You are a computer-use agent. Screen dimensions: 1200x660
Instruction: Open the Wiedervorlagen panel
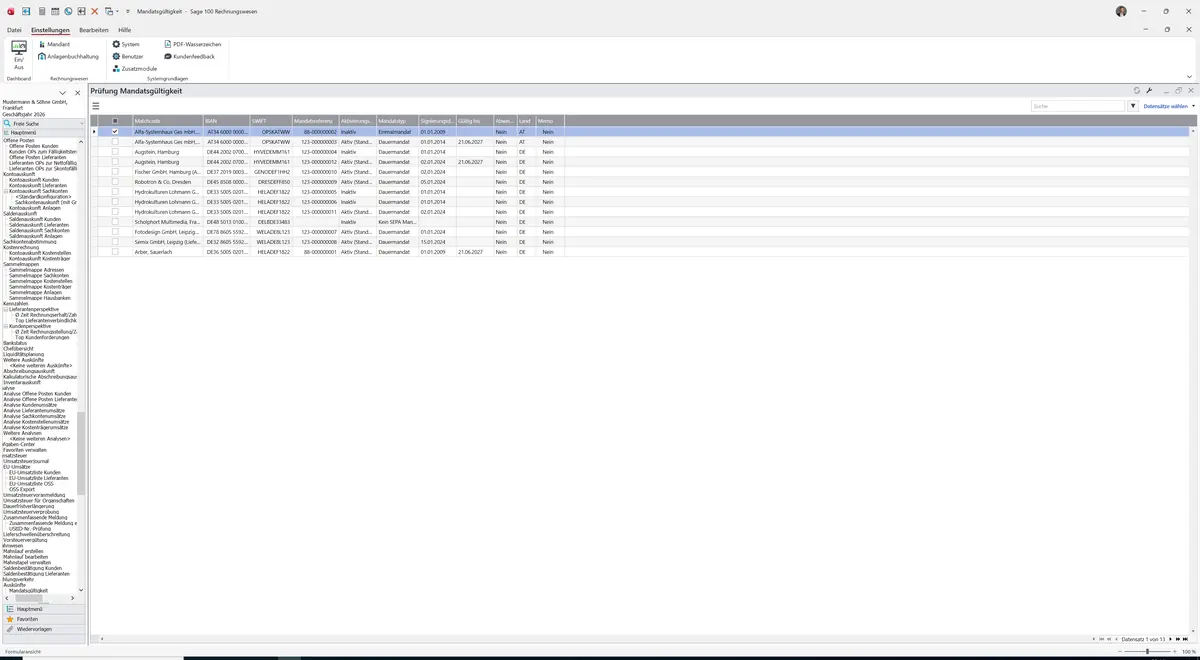(x=43, y=629)
